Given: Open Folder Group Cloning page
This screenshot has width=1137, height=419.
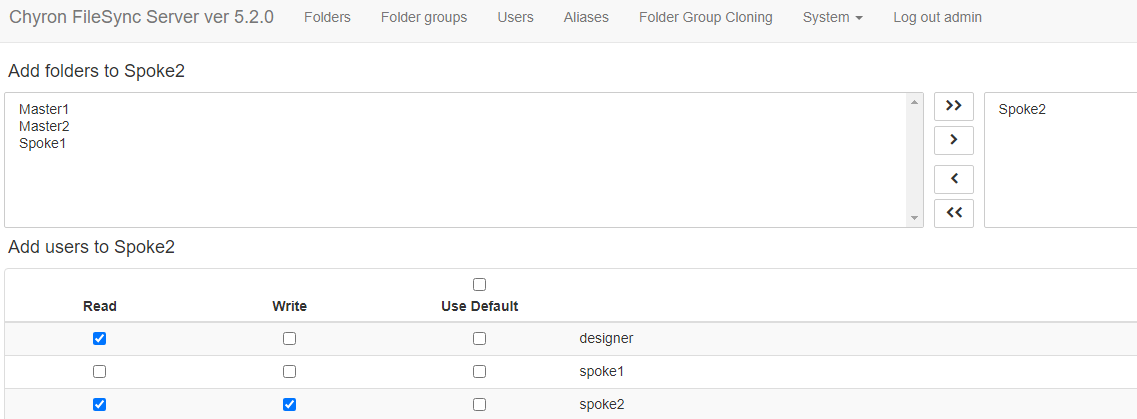Looking at the screenshot, I should [705, 18].
